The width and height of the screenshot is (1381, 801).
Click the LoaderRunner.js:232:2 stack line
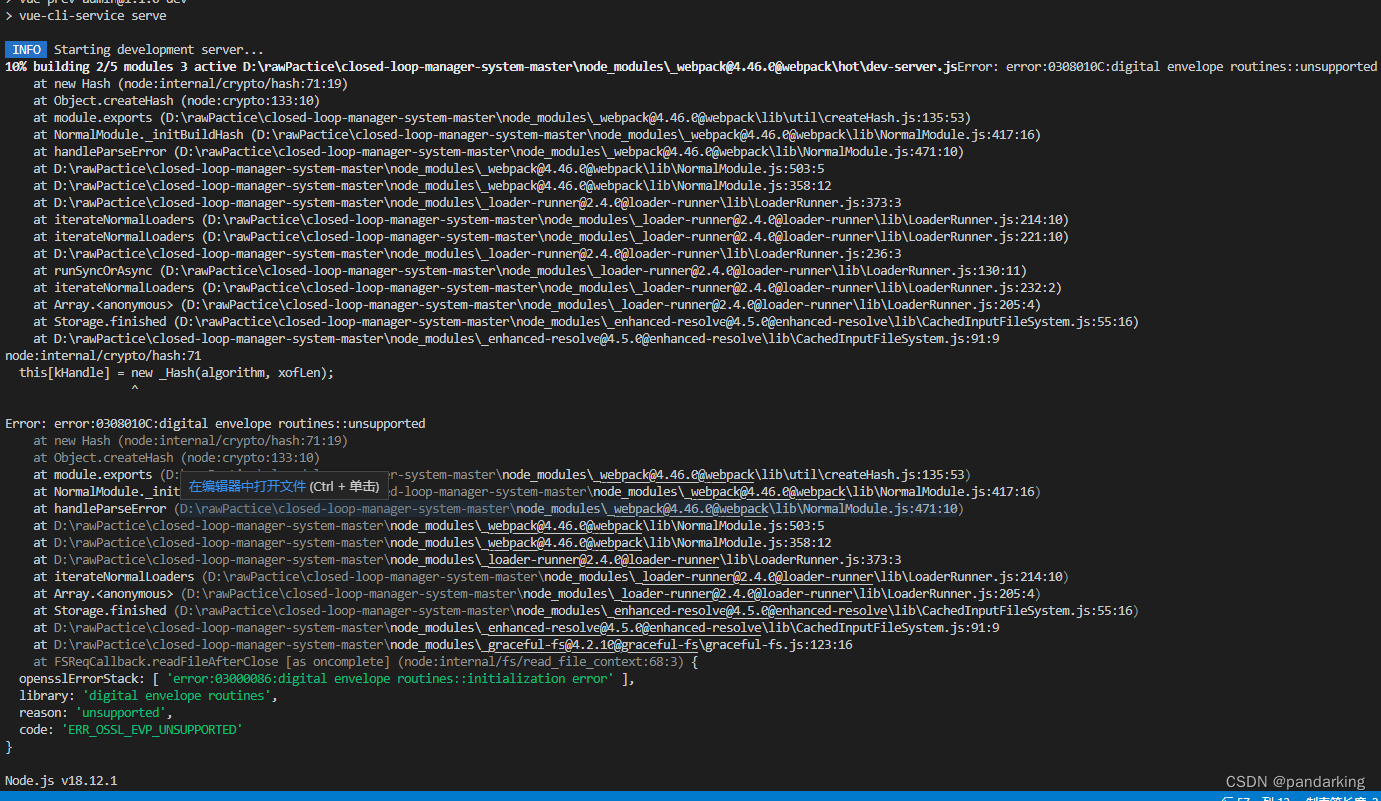click(x=547, y=287)
